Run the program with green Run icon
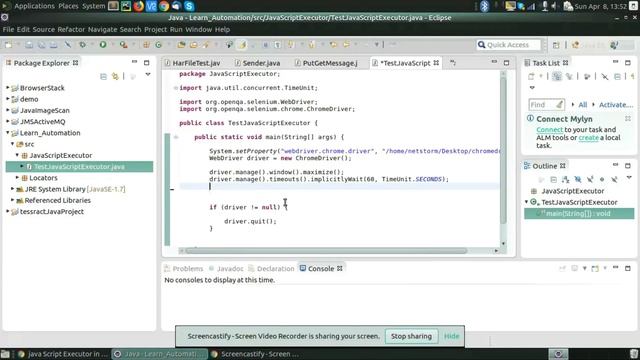Image resolution: width=640 pixels, height=360 pixels. tap(103, 44)
